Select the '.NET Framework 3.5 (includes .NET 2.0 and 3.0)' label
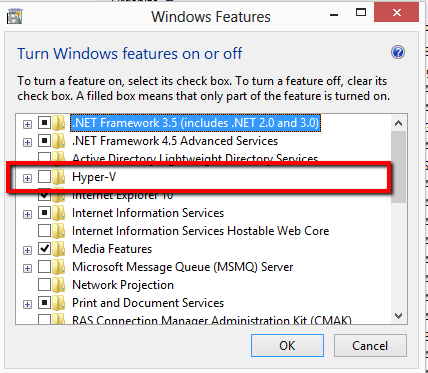 coord(196,123)
